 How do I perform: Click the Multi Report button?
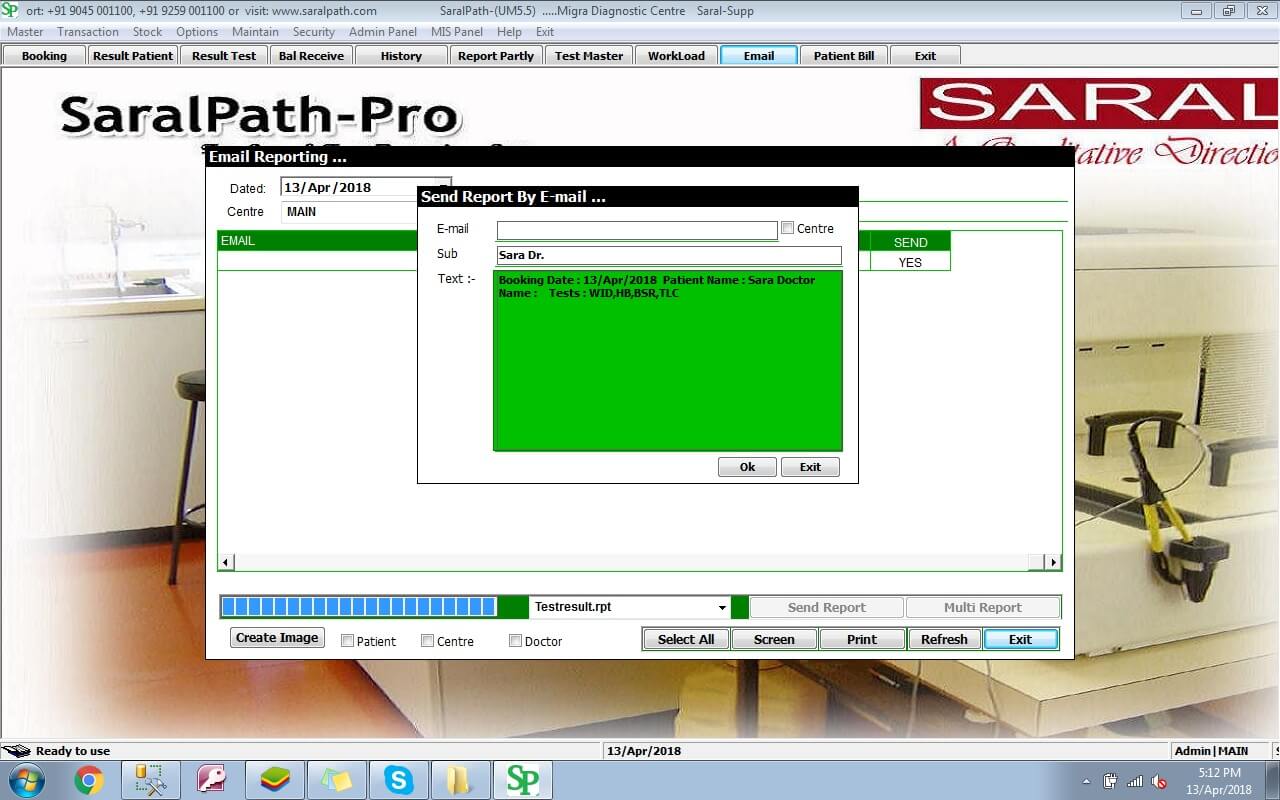pyautogui.click(x=983, y=607)
